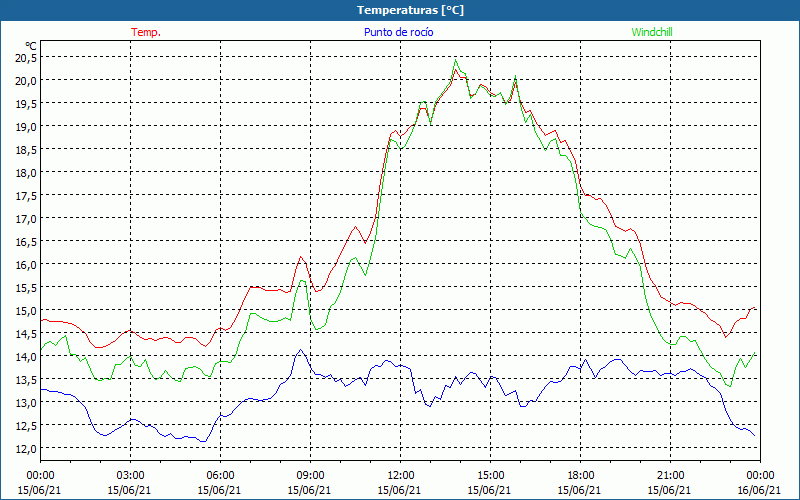Click the 14,5 y-axis value
The width and height of the screenshot is (800, 500).
(x=26, y=334)
